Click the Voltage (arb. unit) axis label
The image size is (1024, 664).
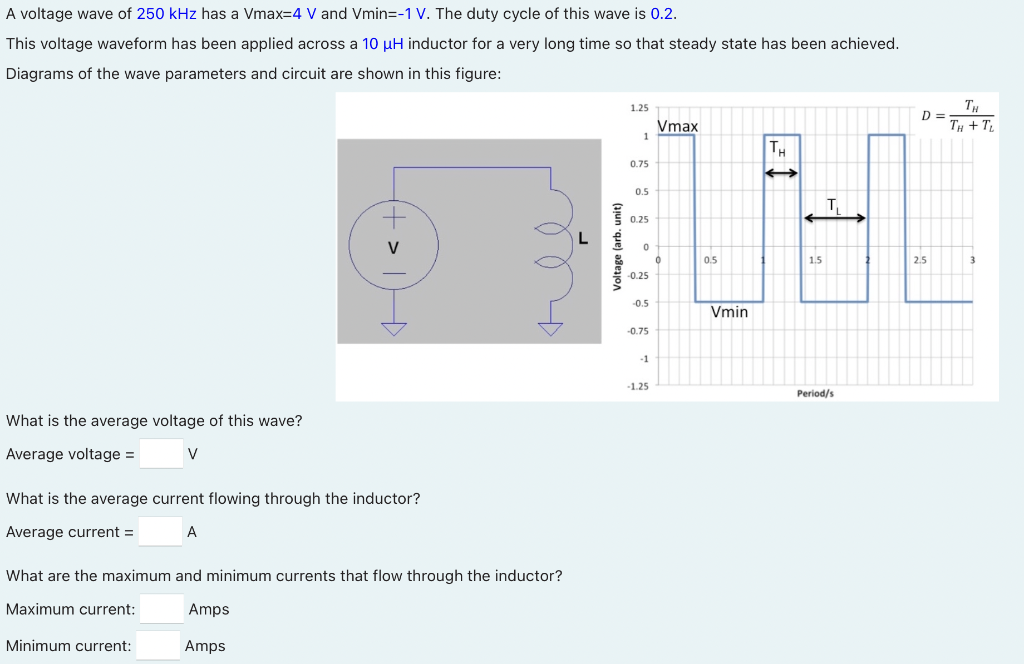click(x=616, y=247)
